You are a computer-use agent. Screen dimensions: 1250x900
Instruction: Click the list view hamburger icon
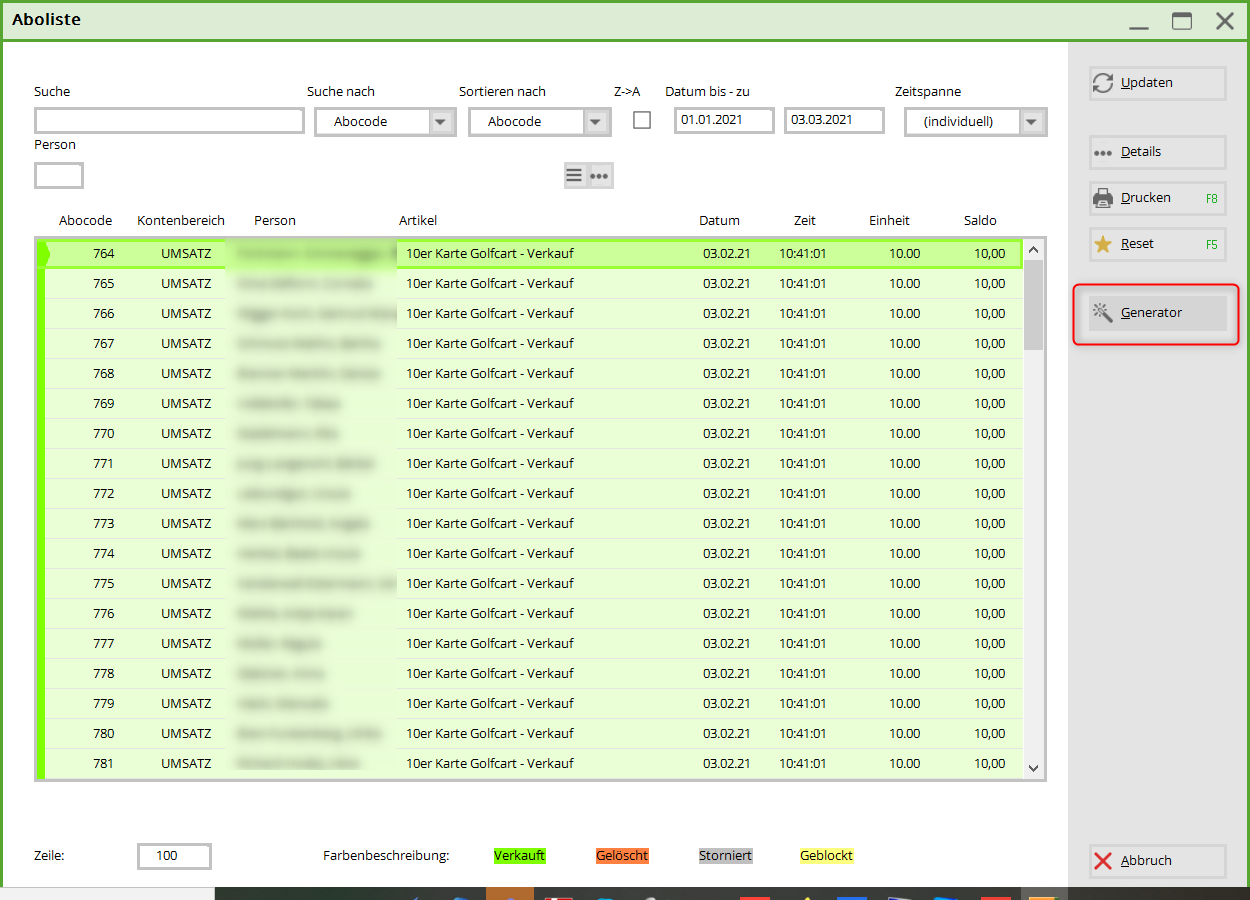click(574, 176)
